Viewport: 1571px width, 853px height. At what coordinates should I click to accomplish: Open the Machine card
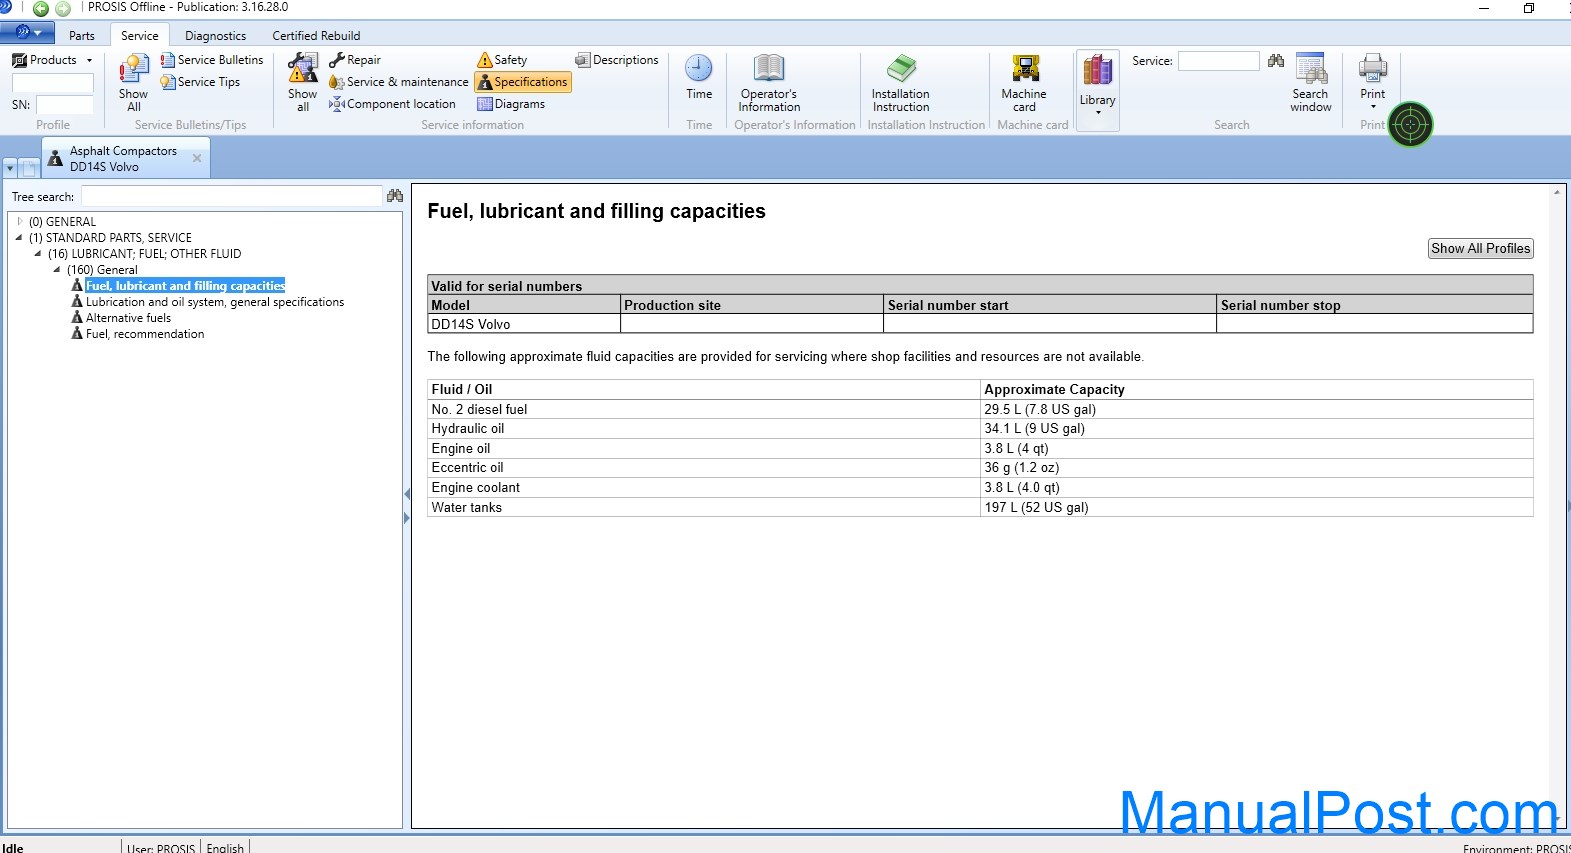click(1024, 83)
